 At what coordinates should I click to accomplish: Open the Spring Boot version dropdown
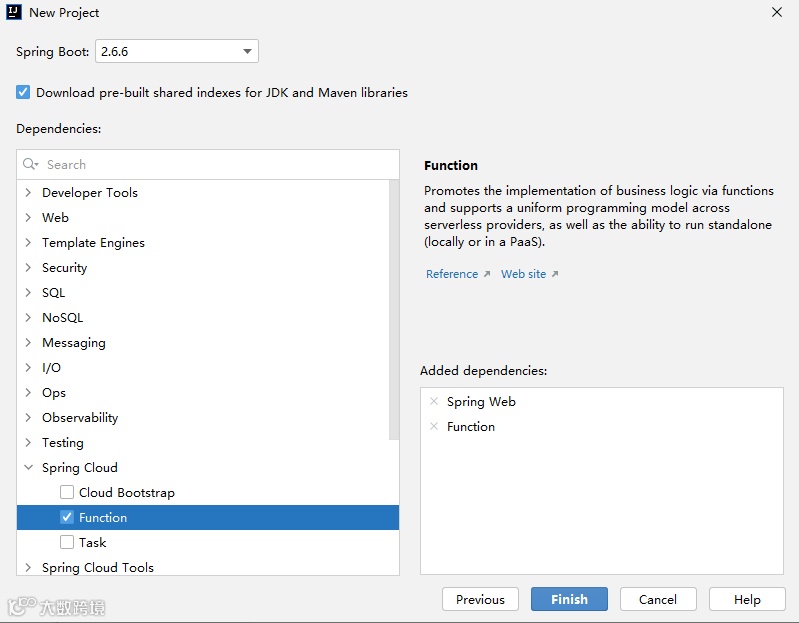click(x=247, y=51)
